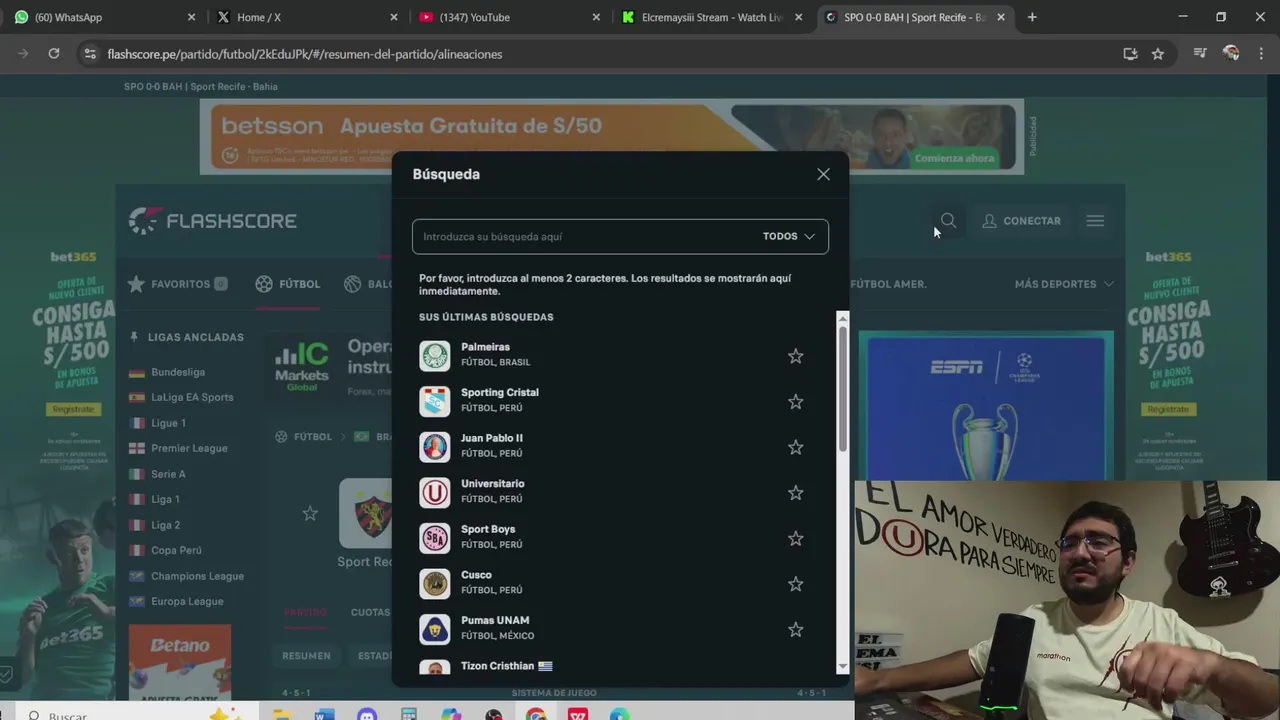Click the Sporting Cristal team crest
This screenshot has height=720, width=1280.
click(x=435, y=402)
